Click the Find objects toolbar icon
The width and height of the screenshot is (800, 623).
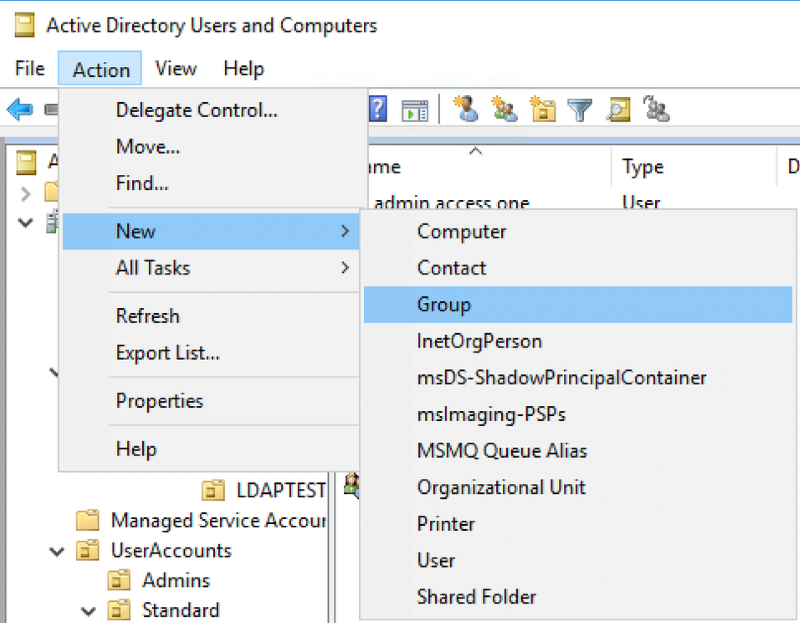[618, 109]
